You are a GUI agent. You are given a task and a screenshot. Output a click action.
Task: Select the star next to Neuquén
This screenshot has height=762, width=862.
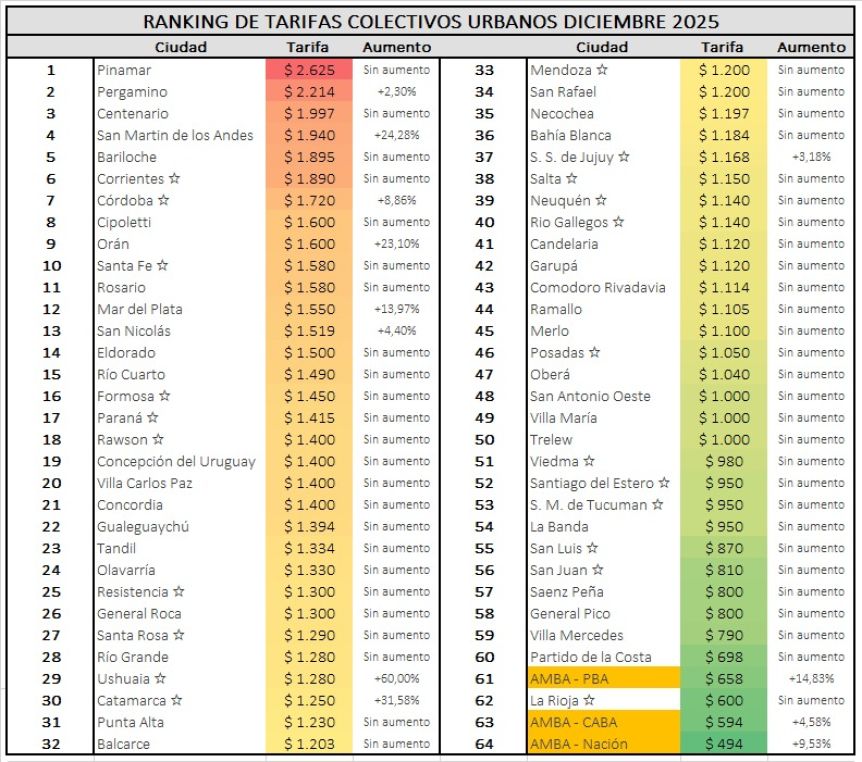[x=600, y=201]
